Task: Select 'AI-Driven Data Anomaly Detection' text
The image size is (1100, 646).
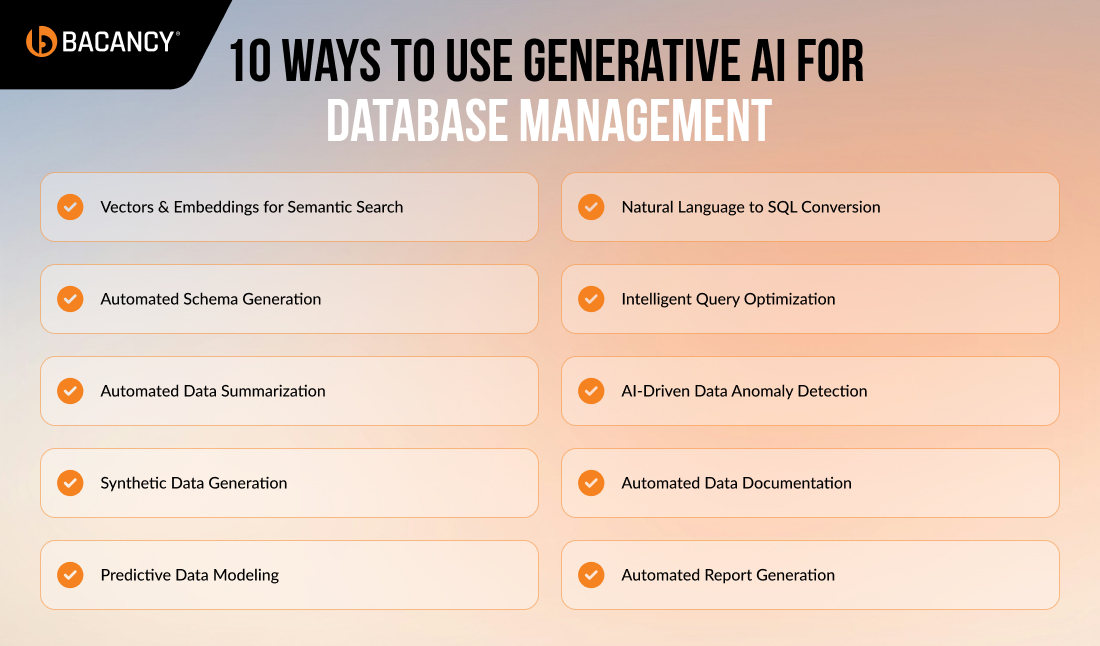Action: point(744,391)
